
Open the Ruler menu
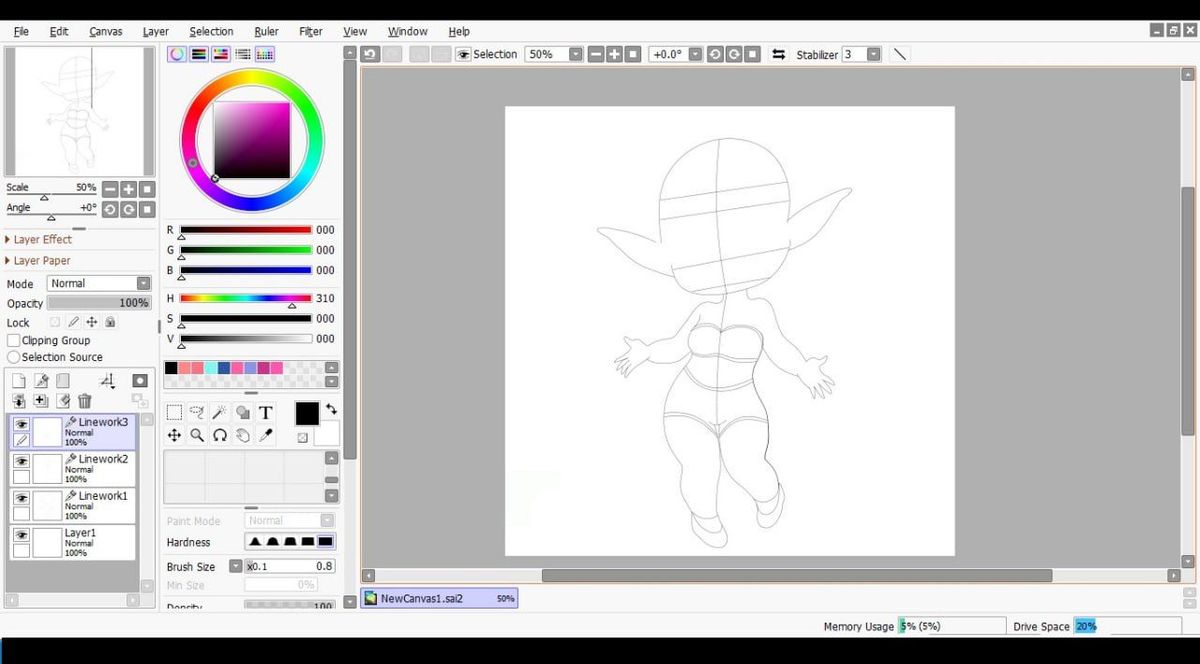[x=266, y=31]
